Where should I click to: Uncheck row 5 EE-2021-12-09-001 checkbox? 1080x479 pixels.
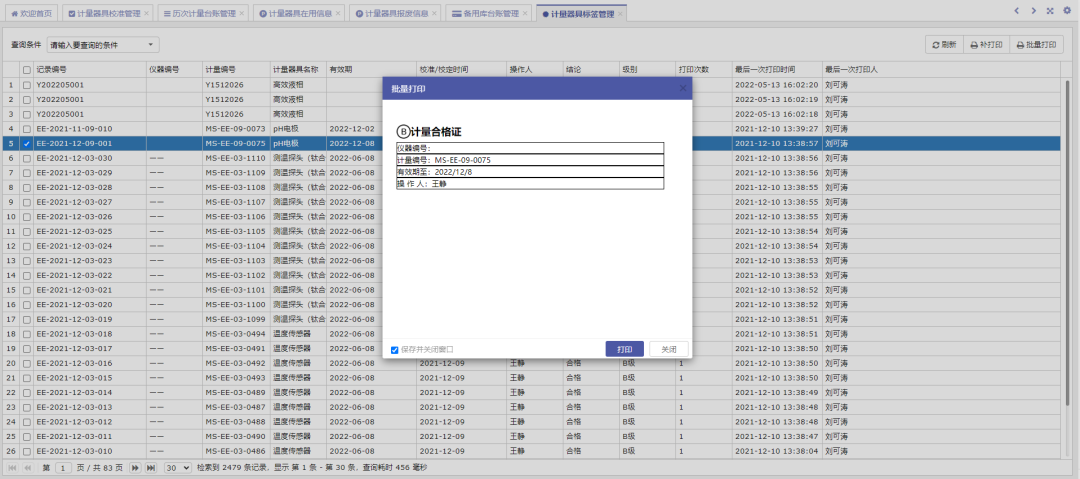click(x=27, y=143)
